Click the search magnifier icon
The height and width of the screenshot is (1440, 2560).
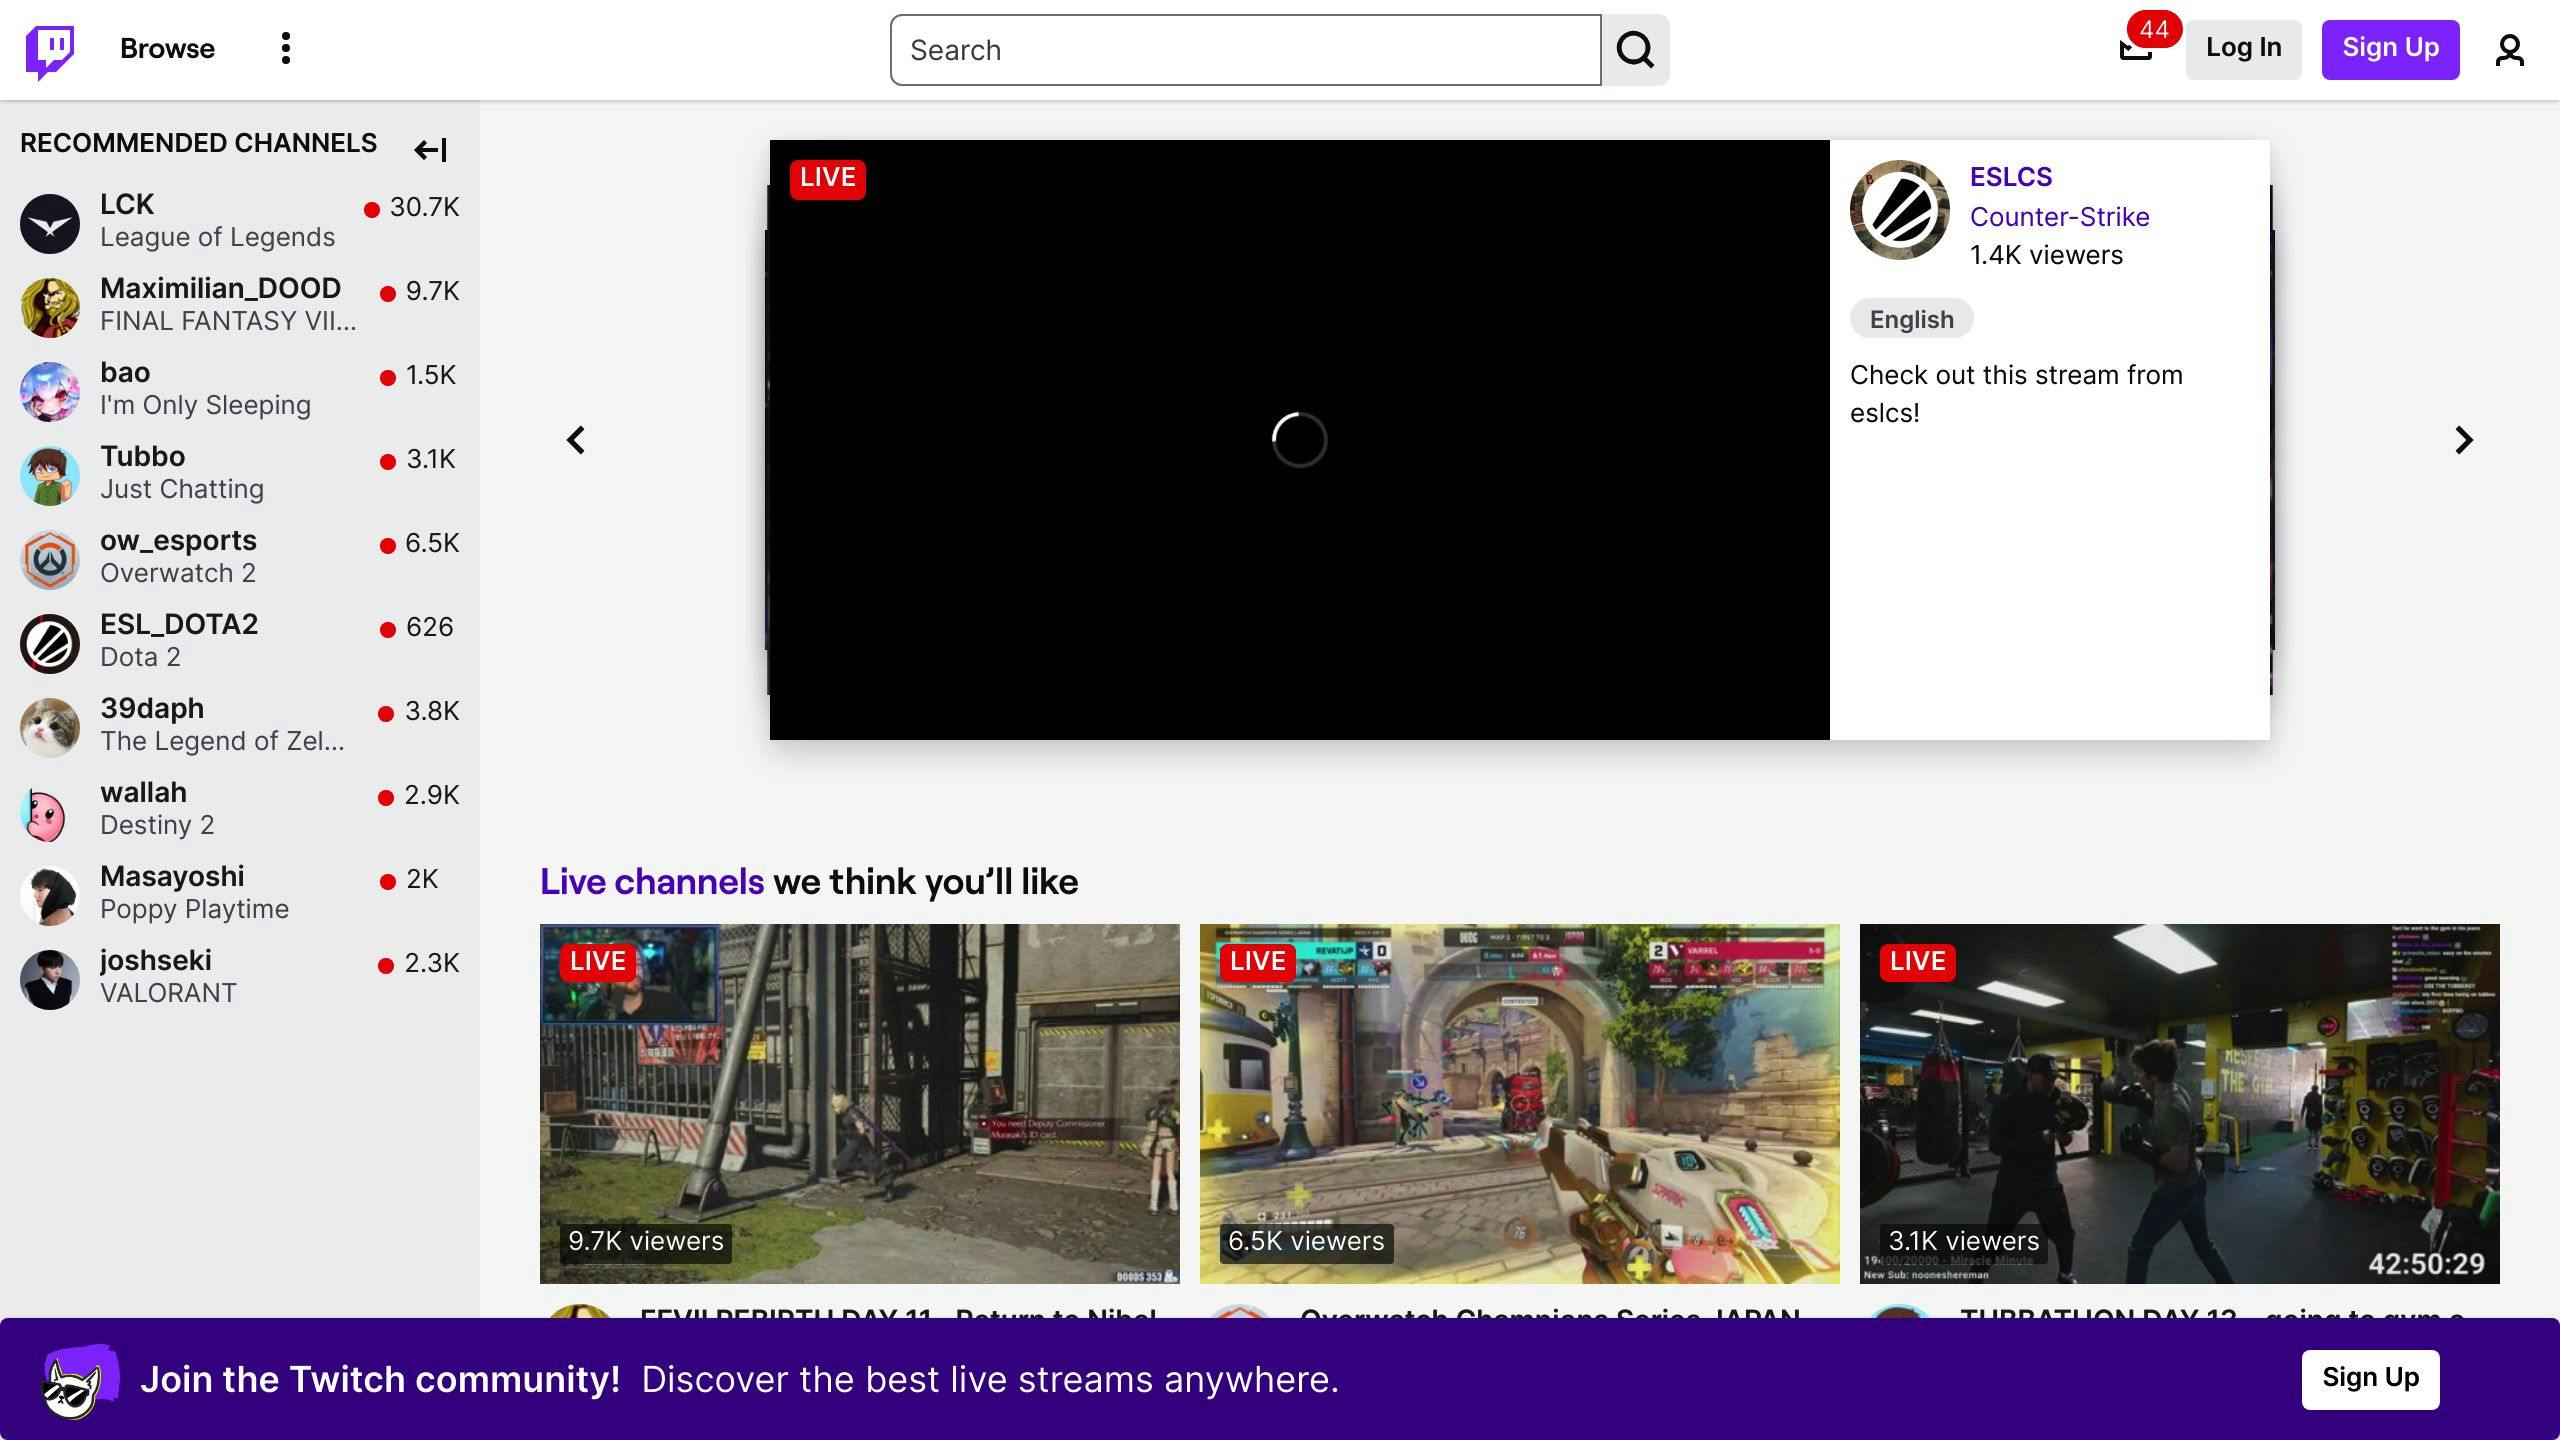[1635, 49]
